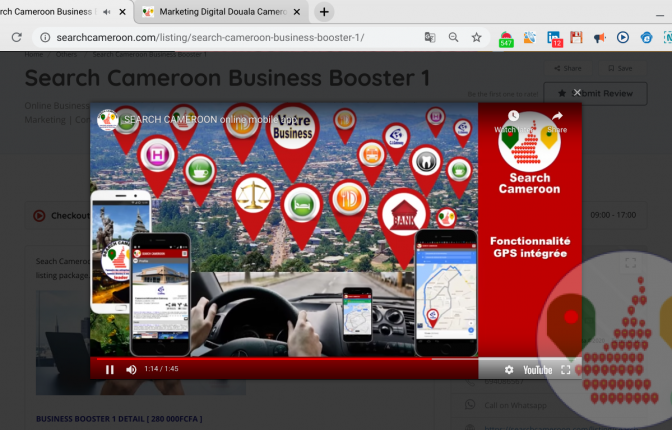Open the extension showing badge 547
The height and width of the screenshot is (430, 672).
[x=506, y=39]
